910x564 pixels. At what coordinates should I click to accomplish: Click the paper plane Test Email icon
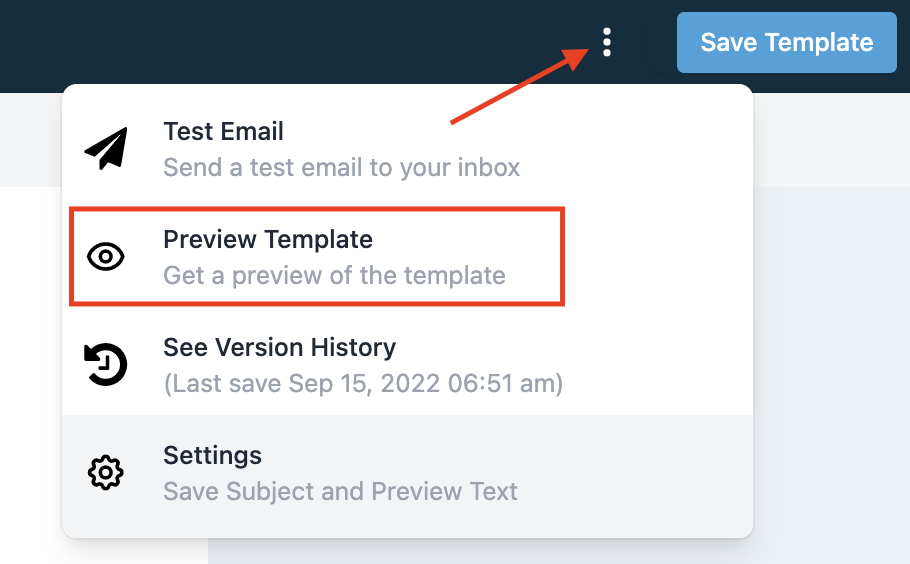(x=106, y=149)
